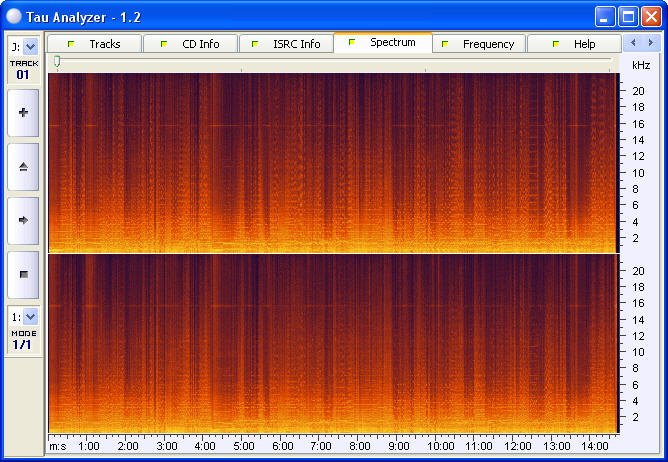Click the mode 1/1 display
Image resolution: width=668 pixels, height=462 pixels.
(x=22, y=344)
